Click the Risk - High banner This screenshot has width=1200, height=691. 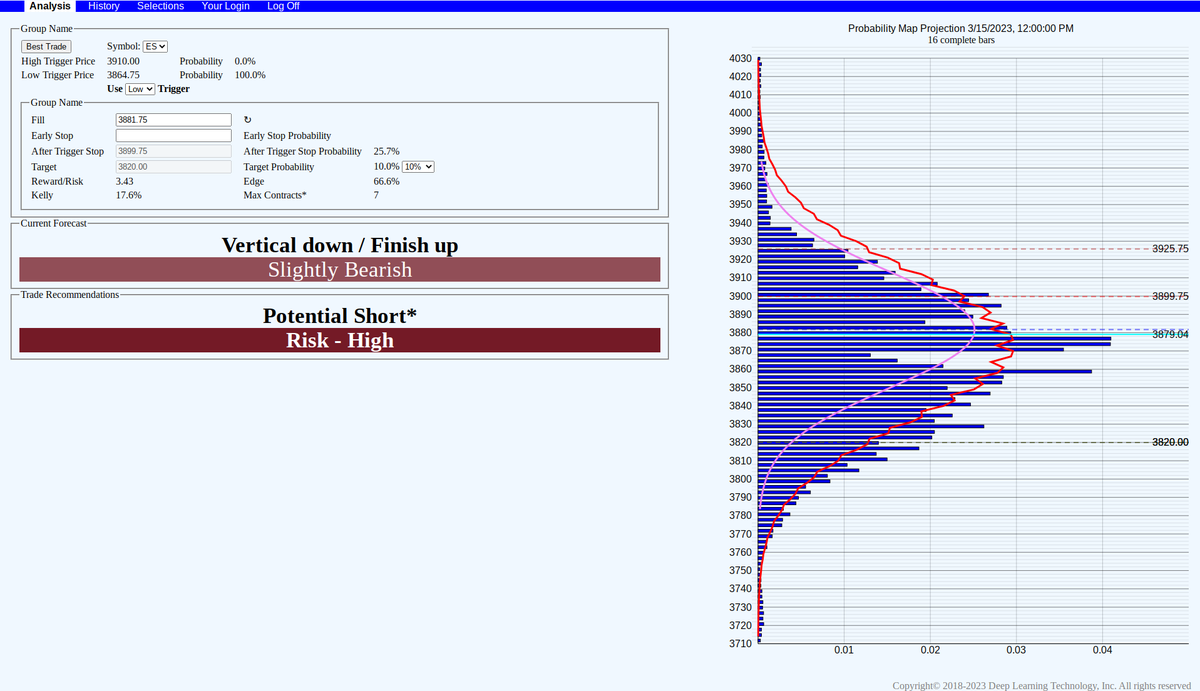pyautogui.click(x=340, y=340)
